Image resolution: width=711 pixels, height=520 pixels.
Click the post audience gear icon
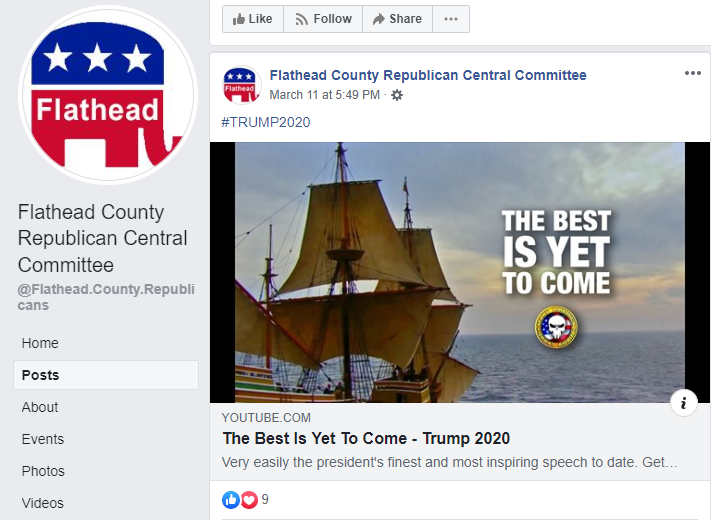(397, 95)
